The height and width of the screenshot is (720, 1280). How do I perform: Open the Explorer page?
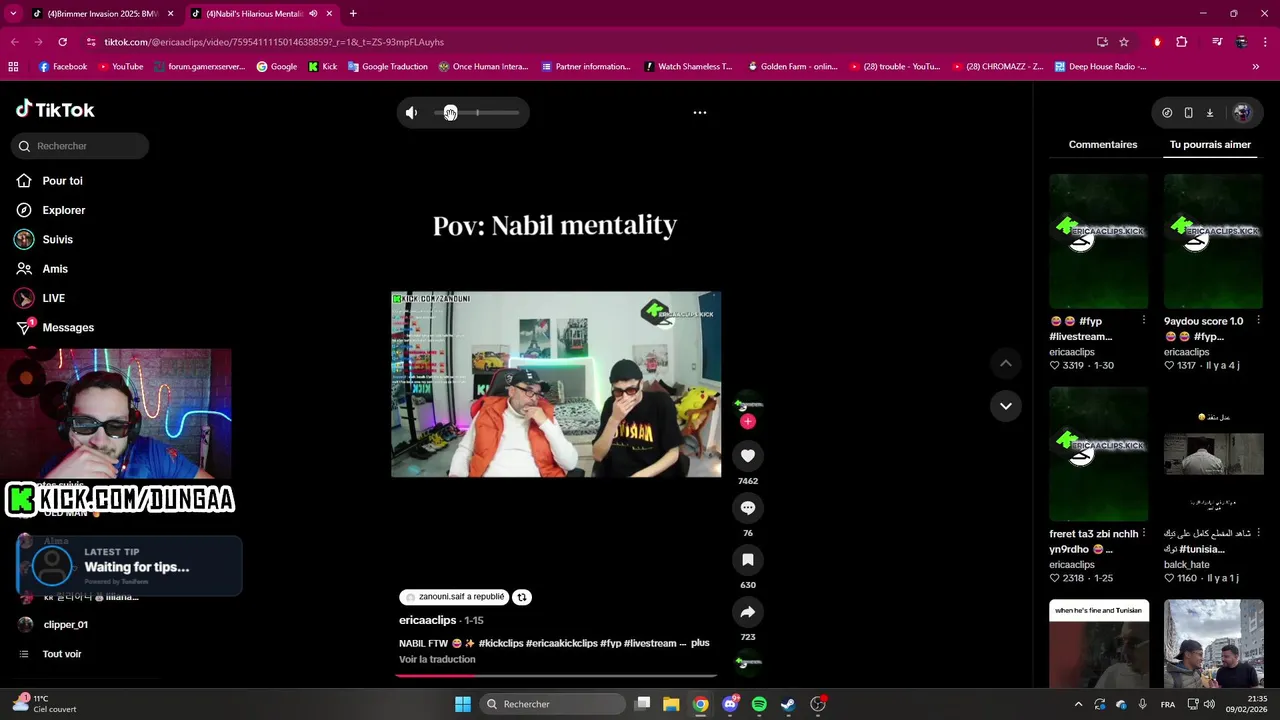click(x=63, y=210)
